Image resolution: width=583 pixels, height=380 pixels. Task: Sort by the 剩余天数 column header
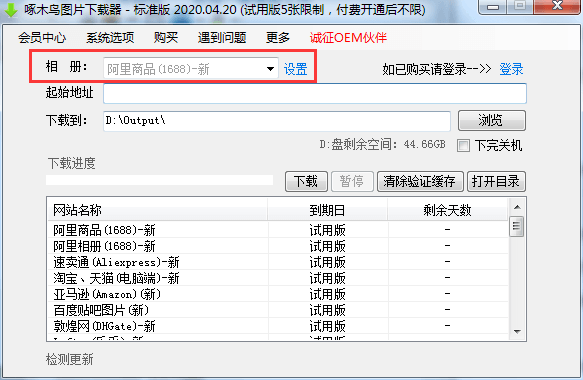coord(447,210)
